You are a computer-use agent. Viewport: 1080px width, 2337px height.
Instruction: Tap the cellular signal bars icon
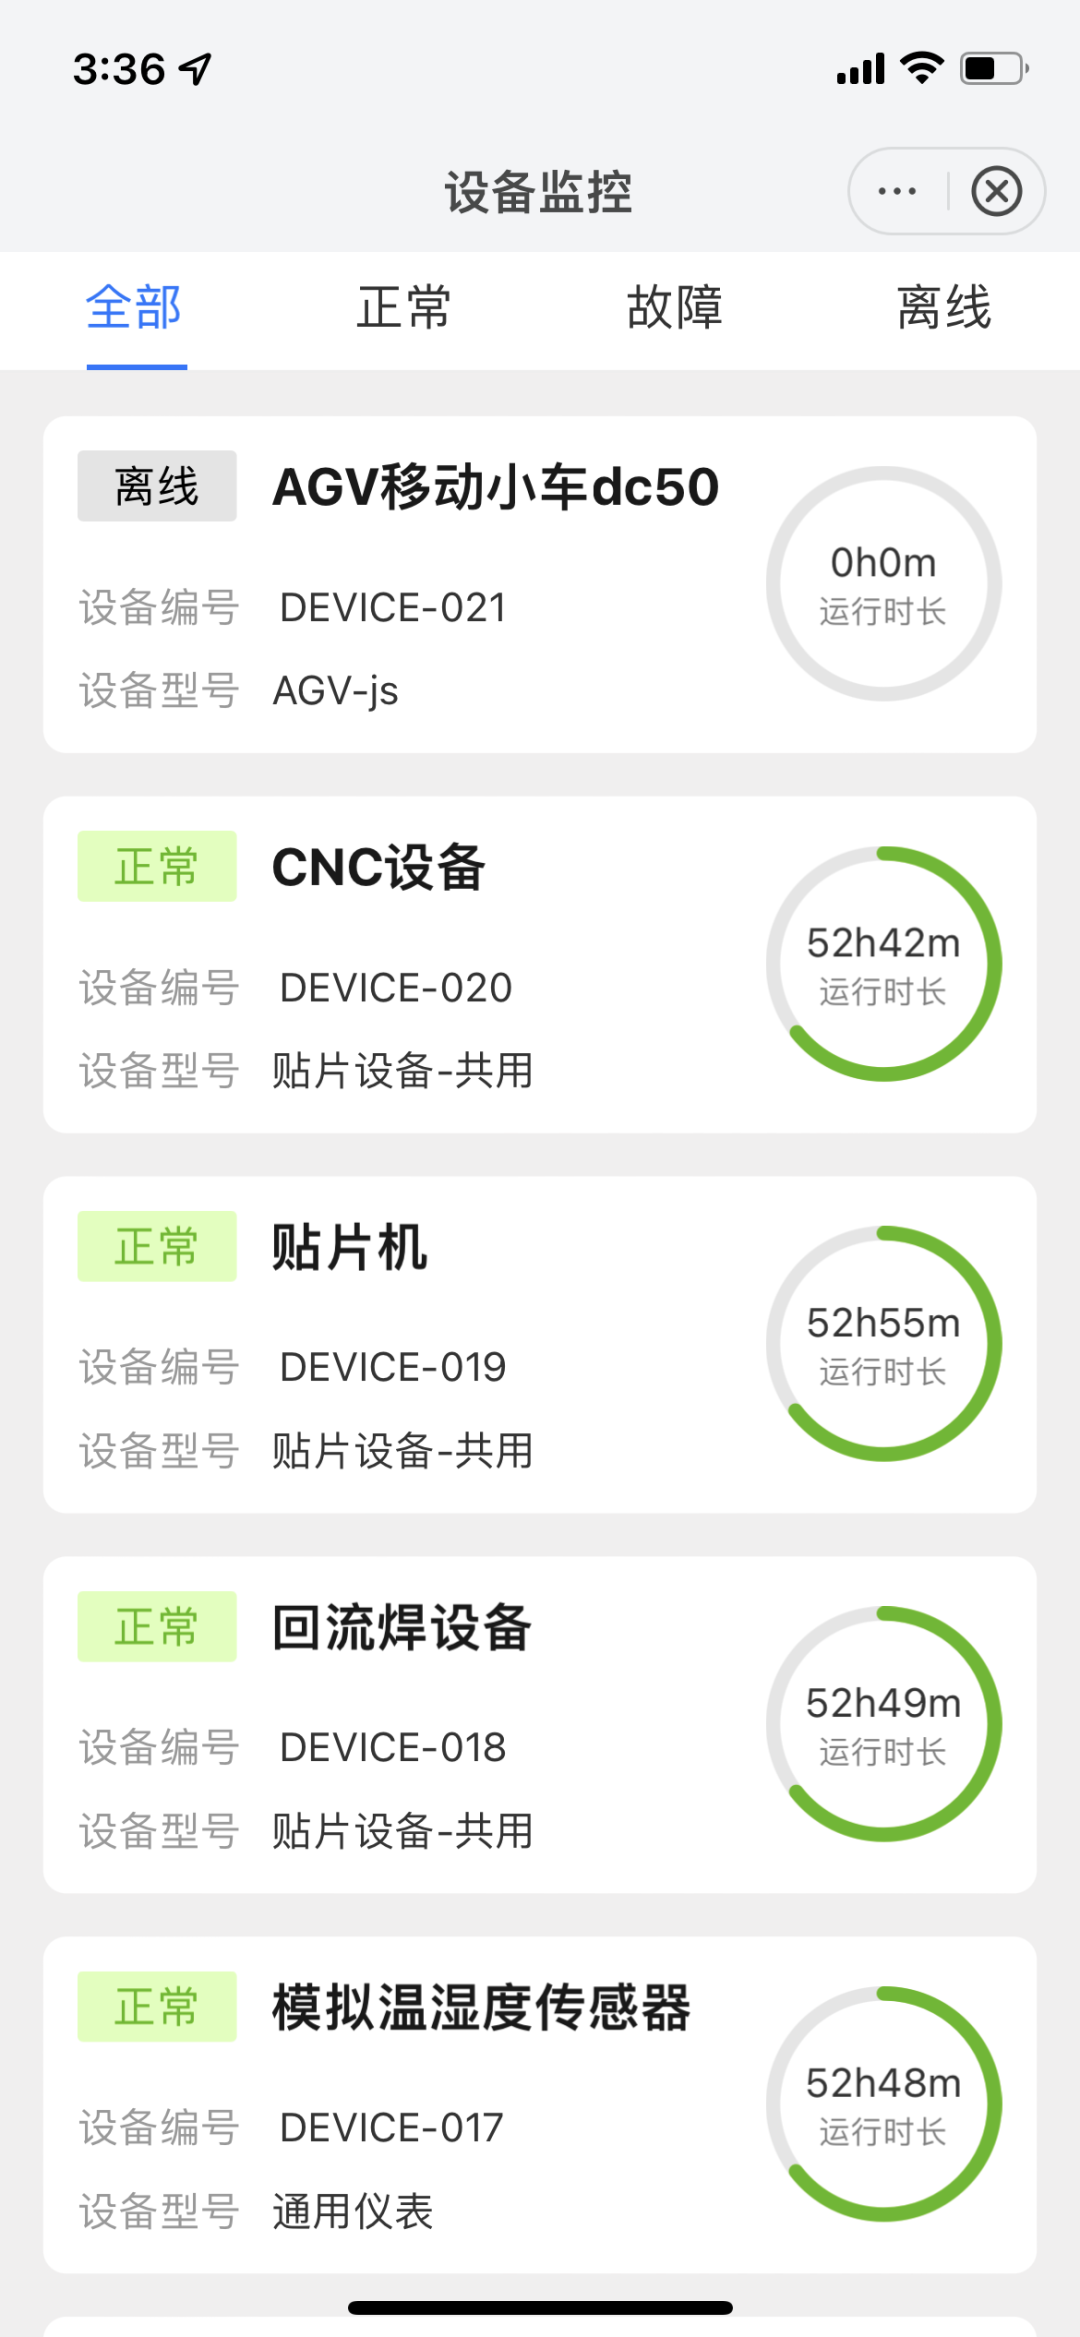click(860, 69)
